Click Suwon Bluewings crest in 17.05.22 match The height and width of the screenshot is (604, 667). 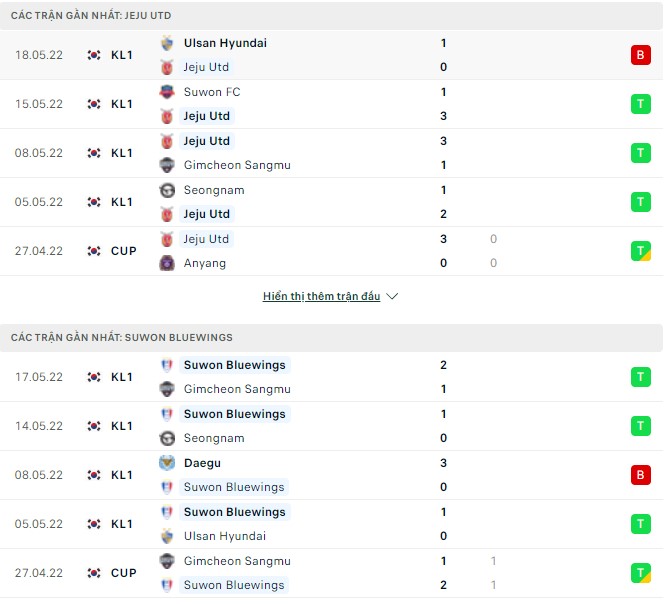(x=167, y=365)
